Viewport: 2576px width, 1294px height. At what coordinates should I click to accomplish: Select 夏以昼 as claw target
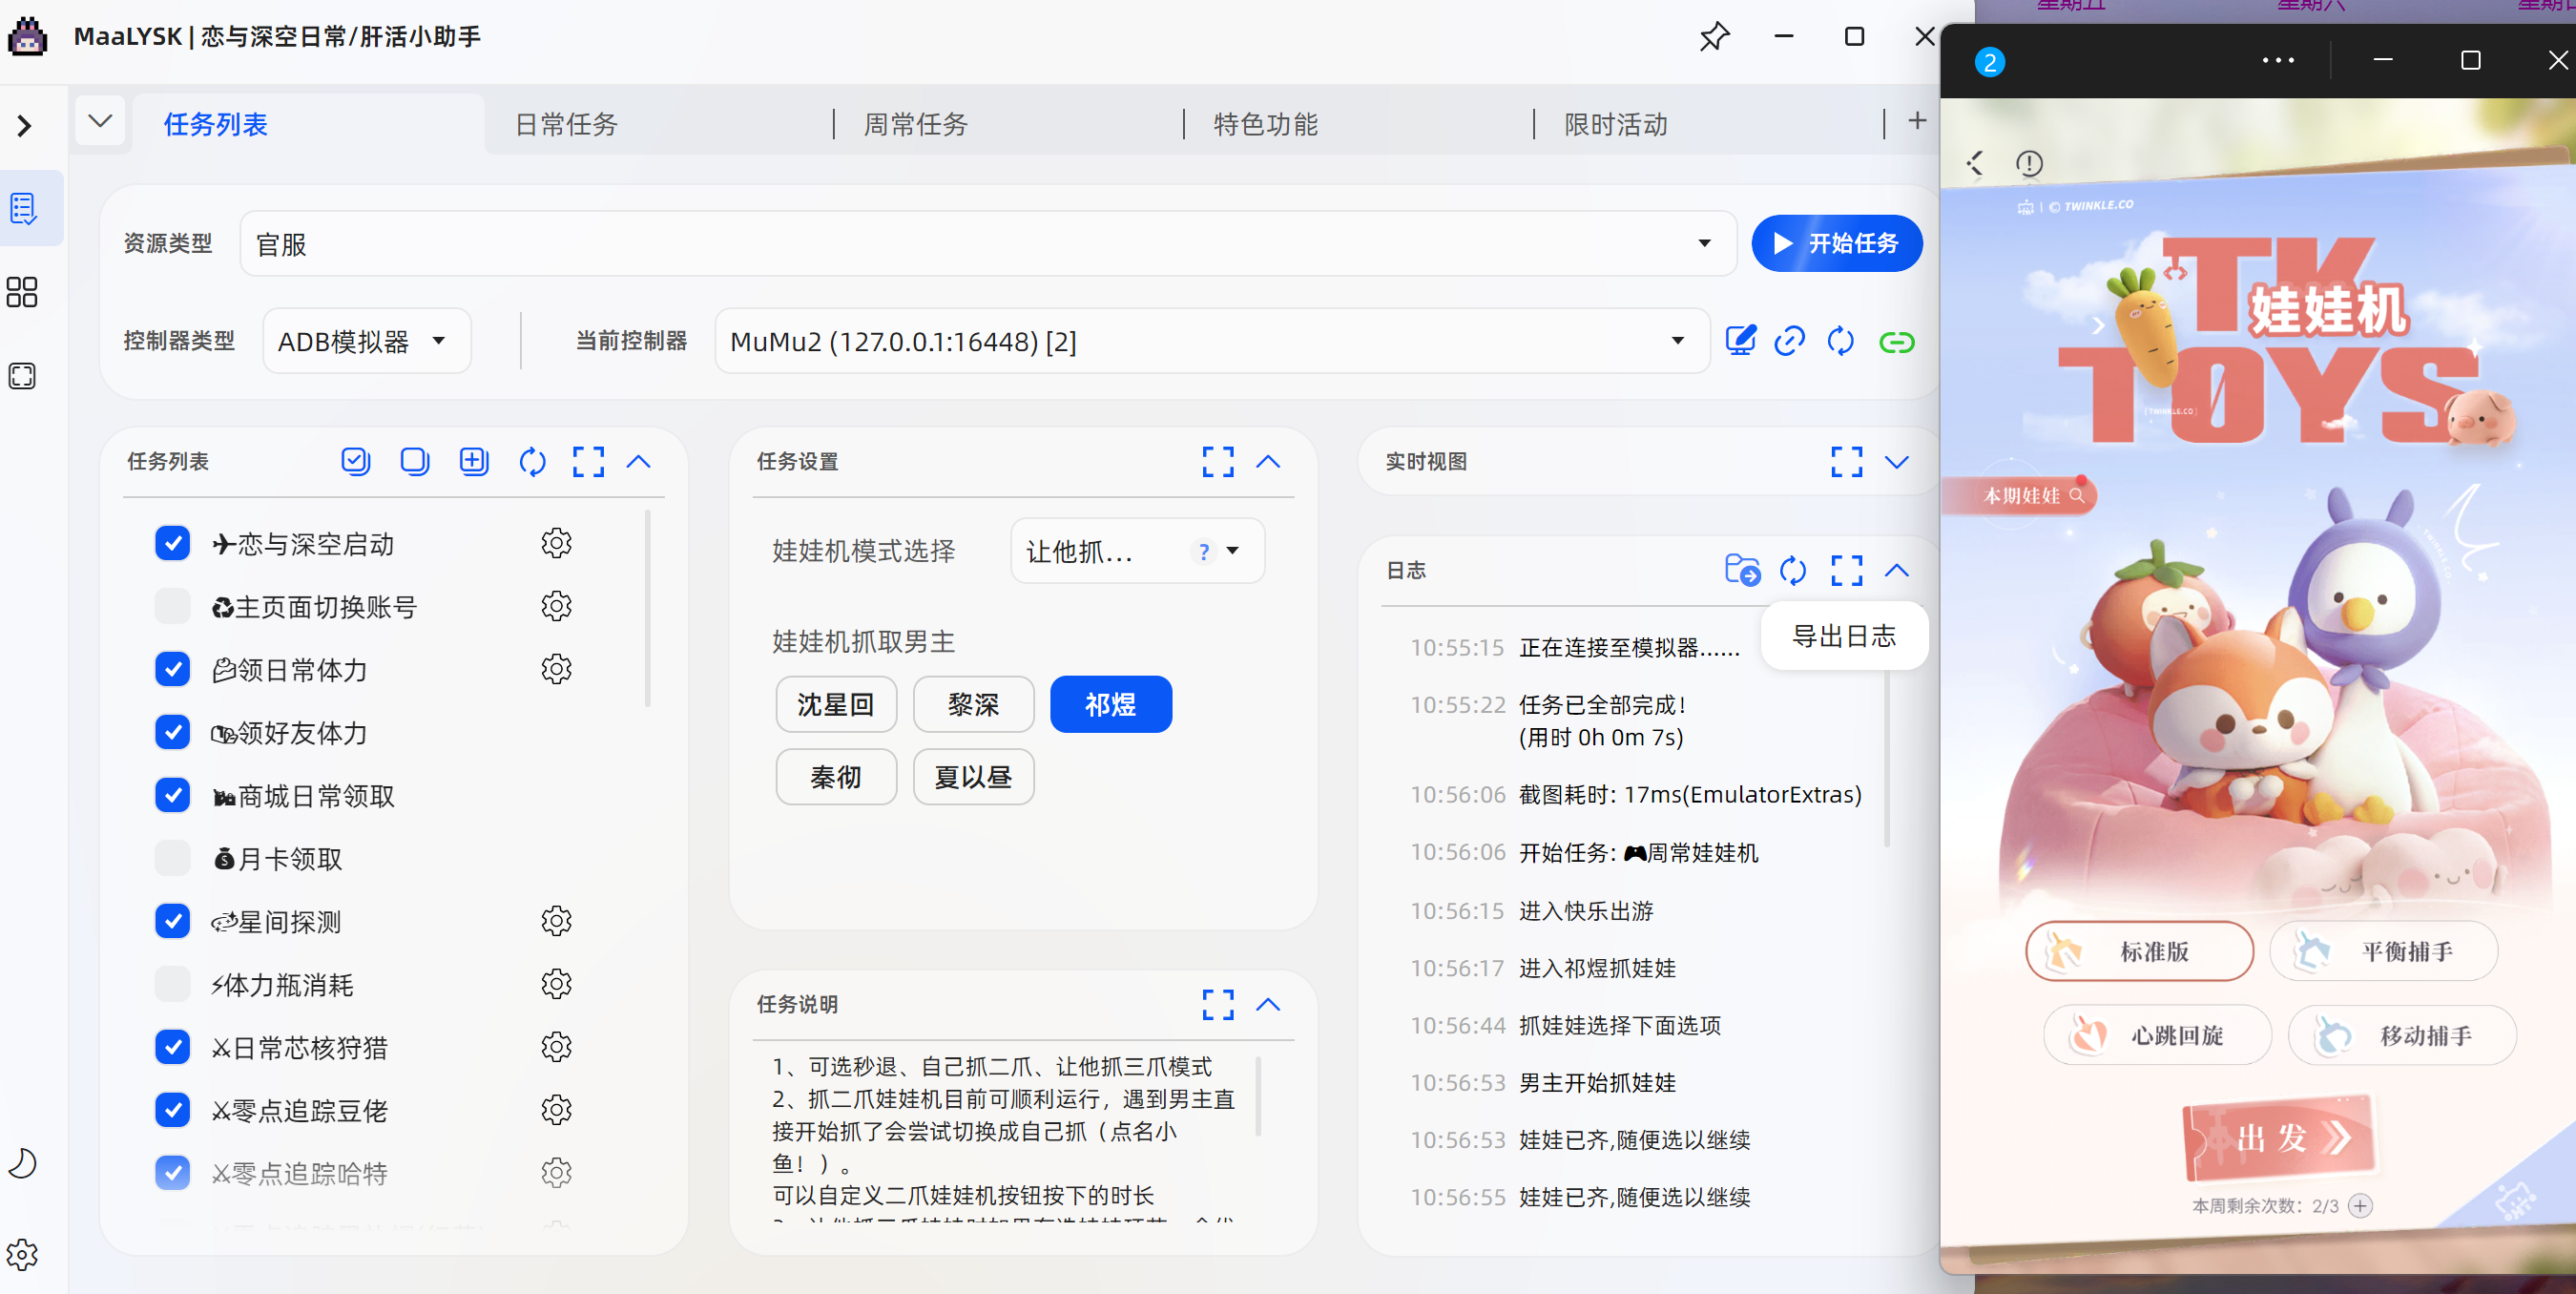(x=973, y=777)
